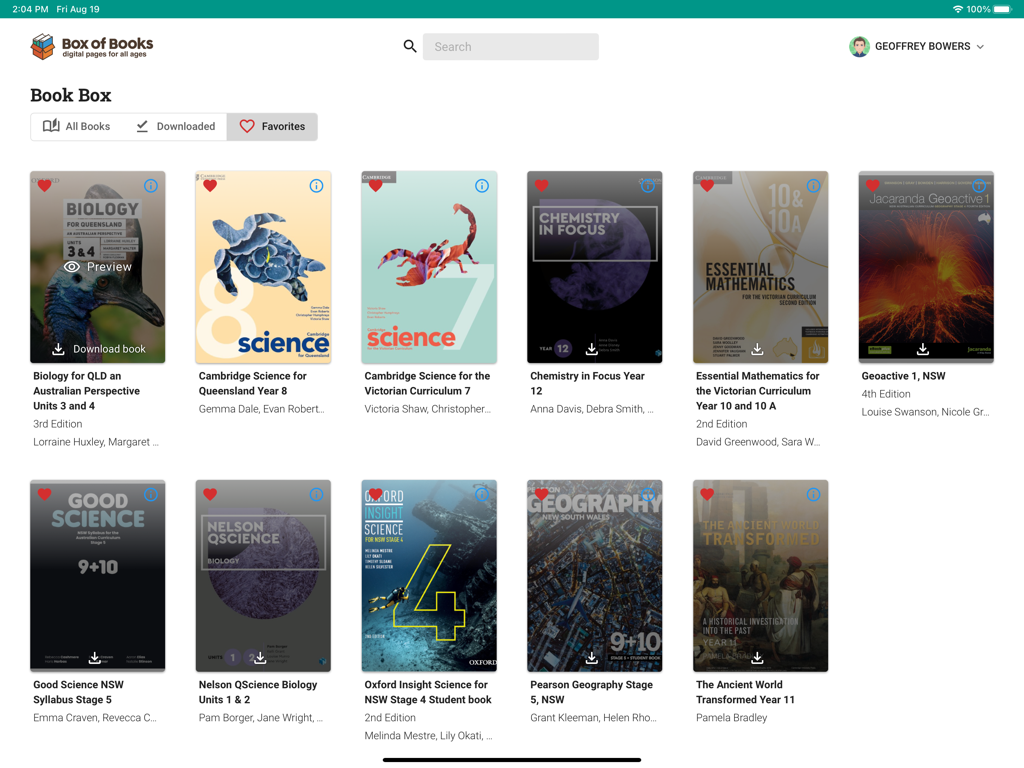
Task: View info for Cambridge Science Year 8
Action: (x=317, y=185)
